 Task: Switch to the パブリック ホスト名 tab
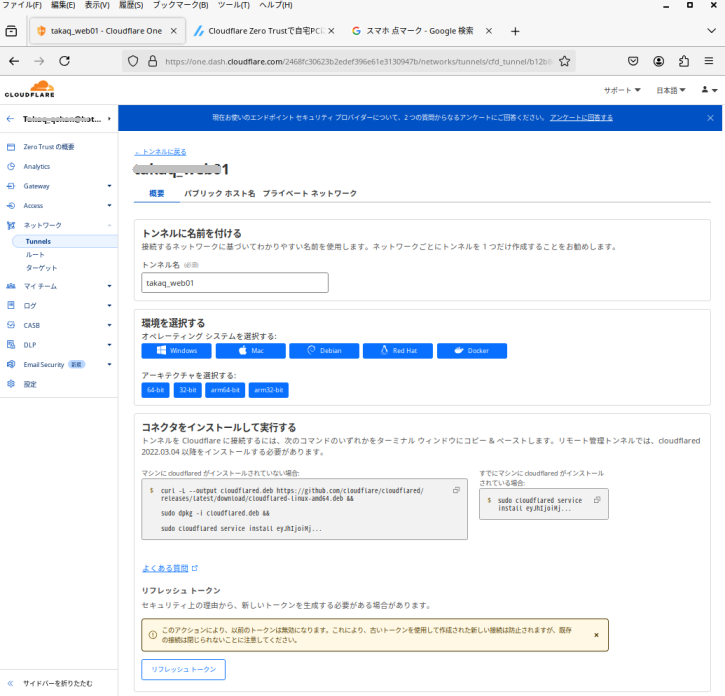pyautogui.click(x=220, y=193)
